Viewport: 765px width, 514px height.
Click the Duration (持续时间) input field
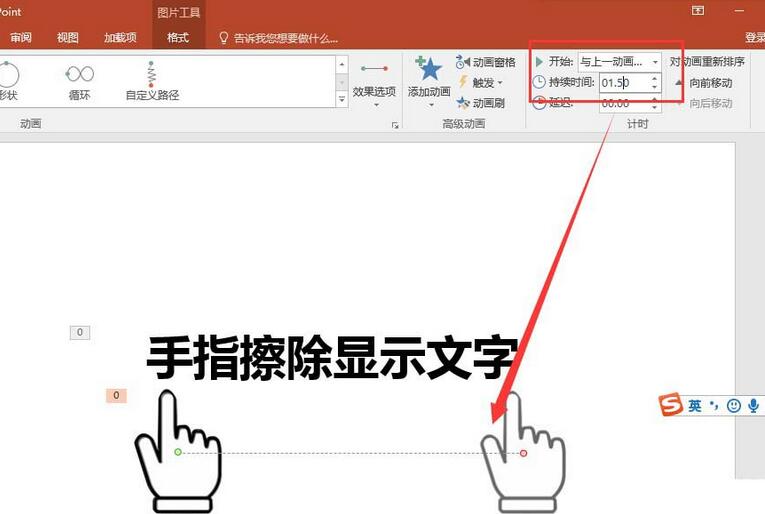click(624, 82)
